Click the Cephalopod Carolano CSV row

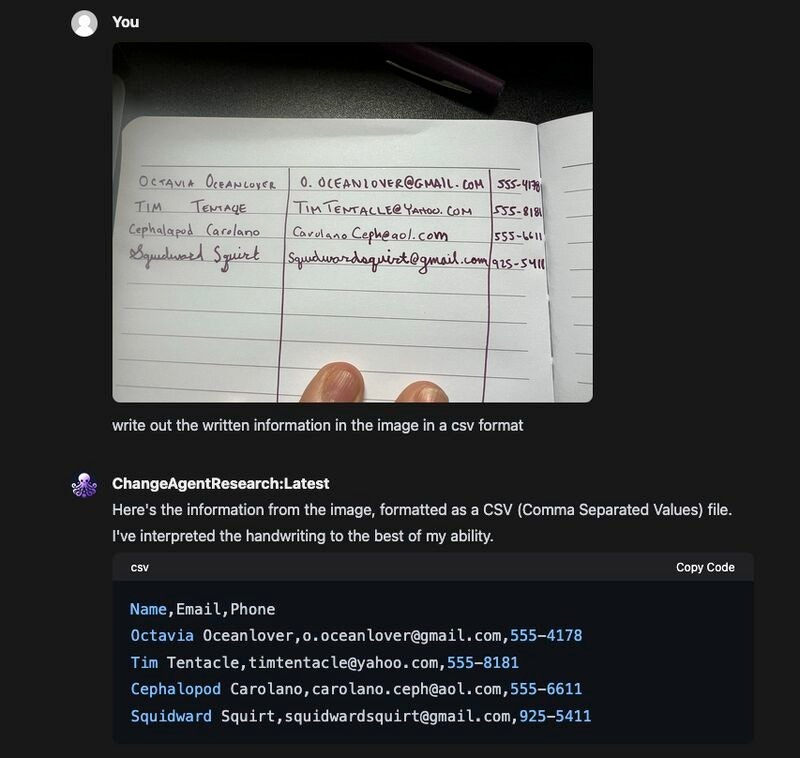point(356,689)
